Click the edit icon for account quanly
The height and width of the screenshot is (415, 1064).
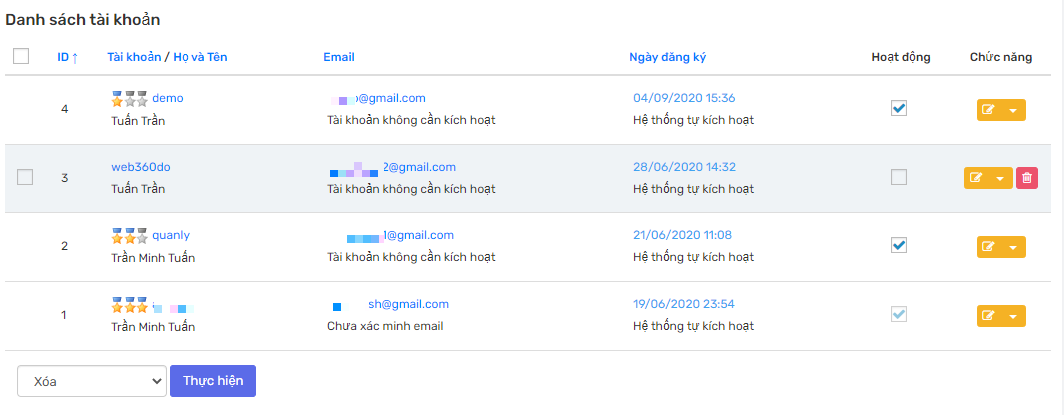coord(989,247)
